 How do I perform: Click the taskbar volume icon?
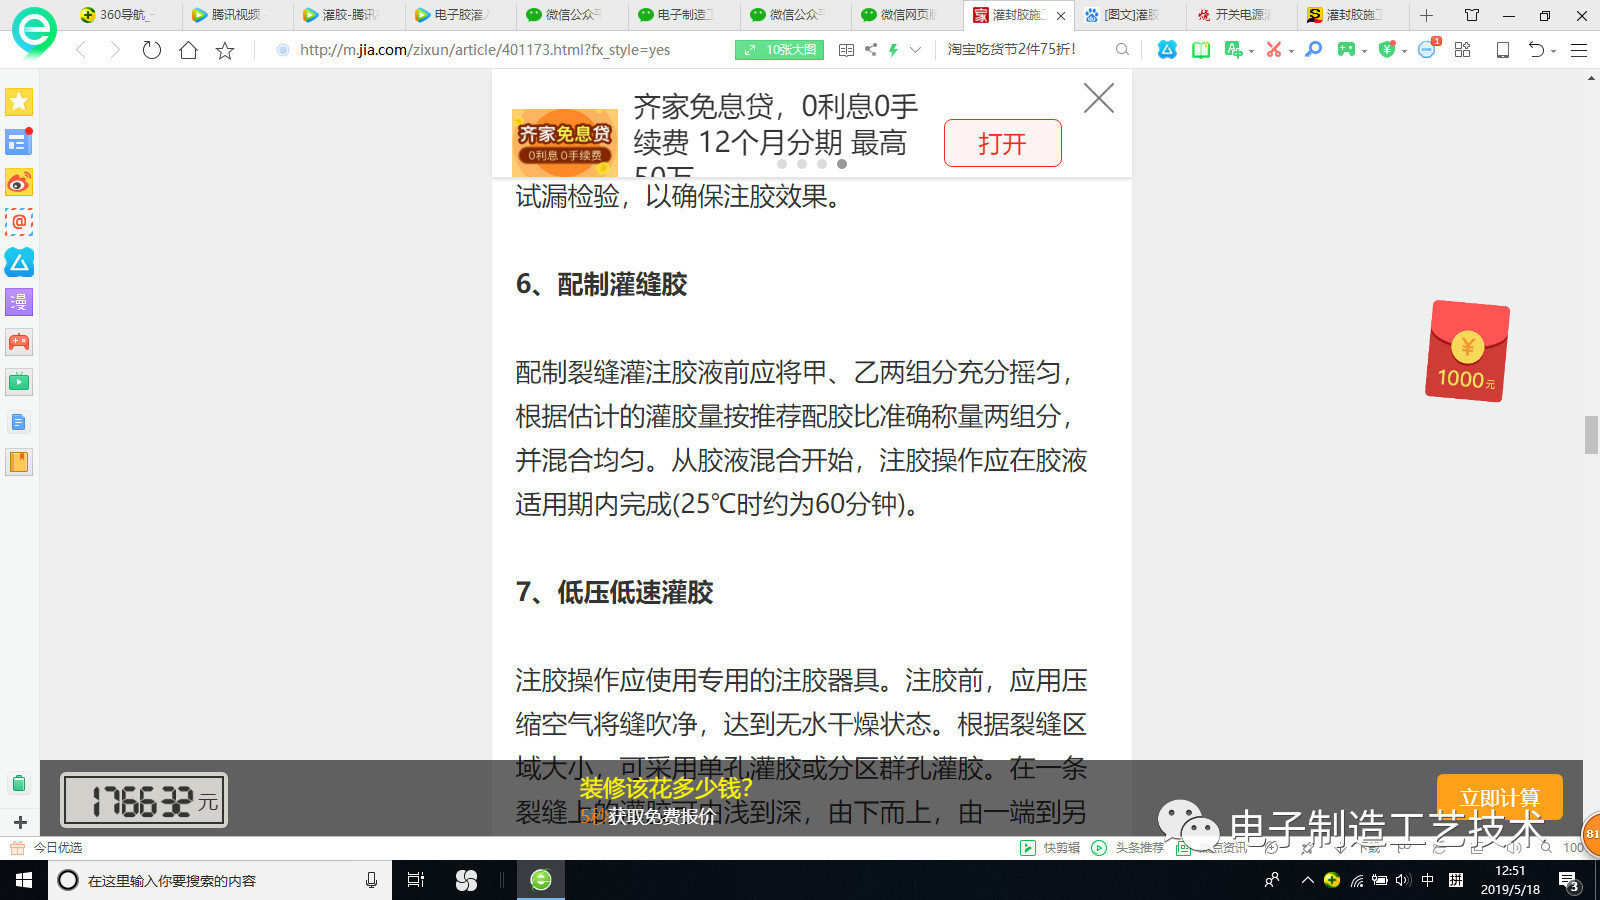(x=1403, y=880)
